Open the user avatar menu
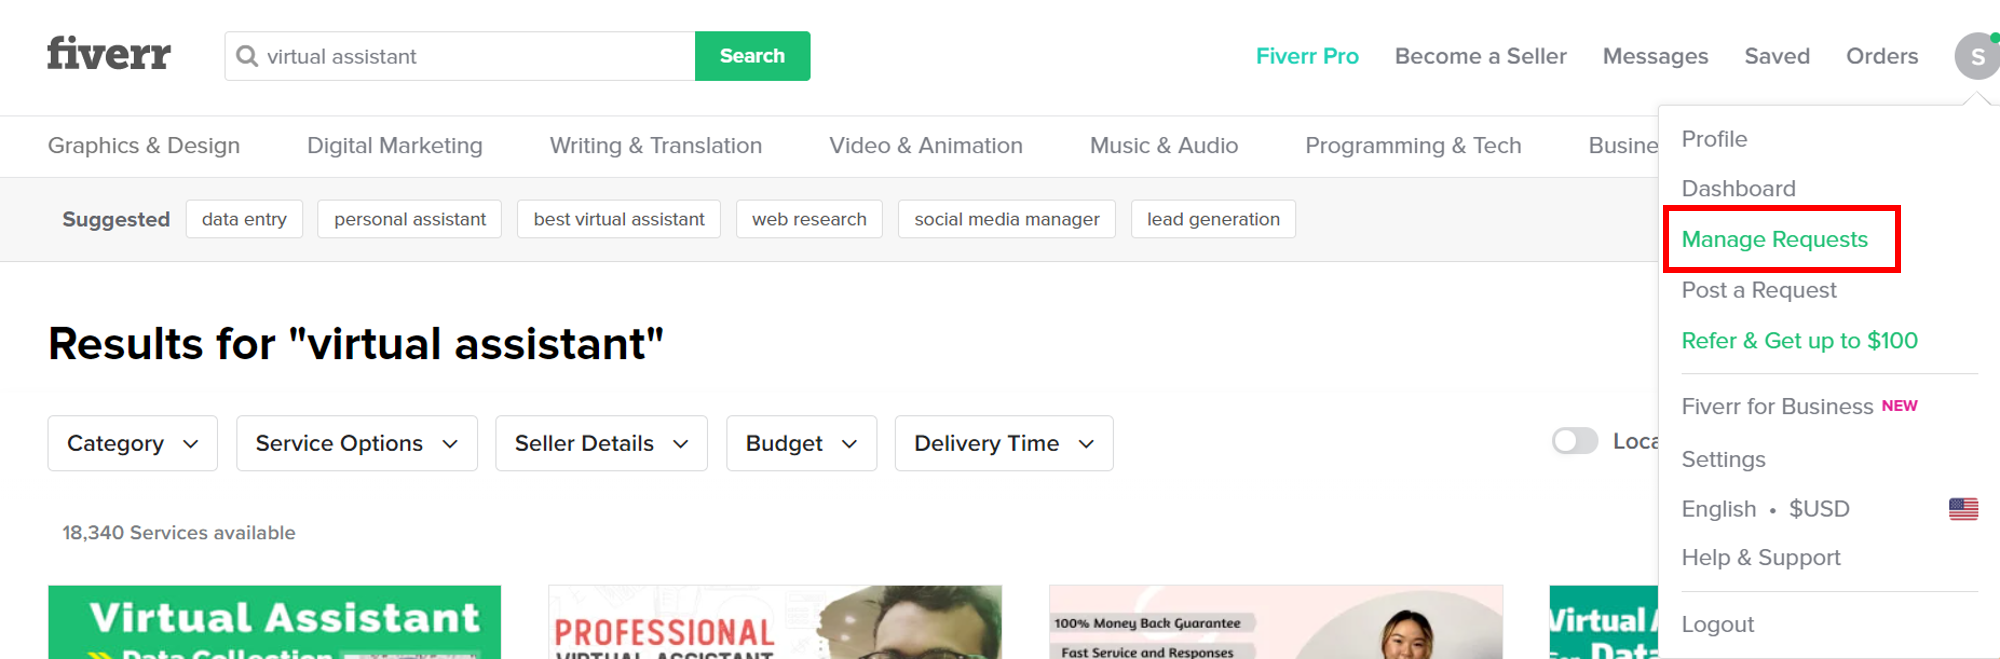 1977,56
